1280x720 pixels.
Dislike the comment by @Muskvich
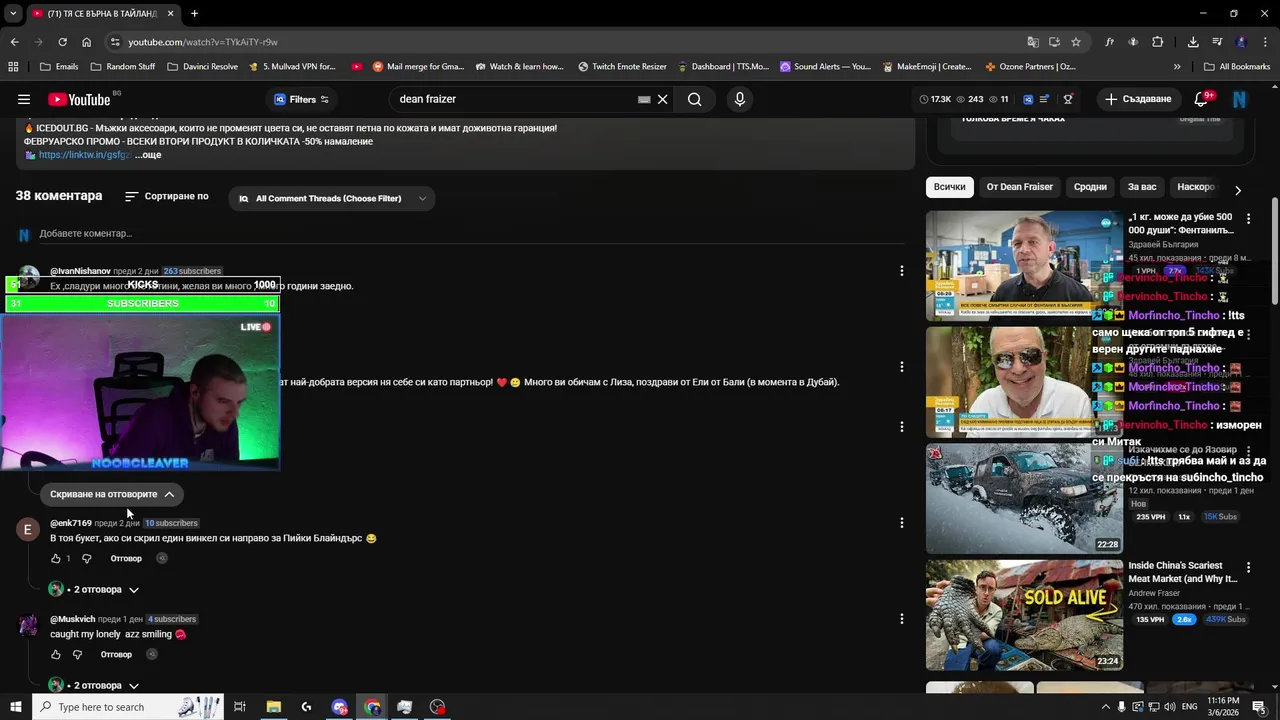(77, 654)
